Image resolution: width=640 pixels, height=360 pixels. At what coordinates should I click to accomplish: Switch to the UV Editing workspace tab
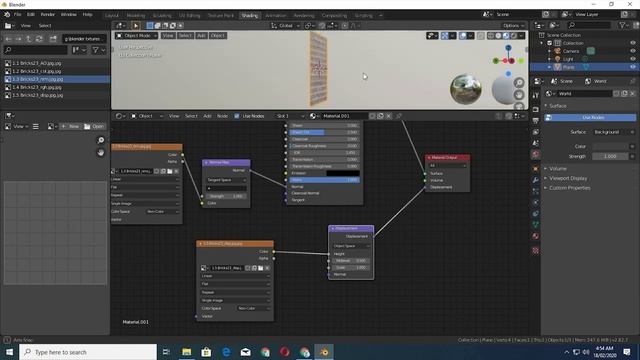189,16
